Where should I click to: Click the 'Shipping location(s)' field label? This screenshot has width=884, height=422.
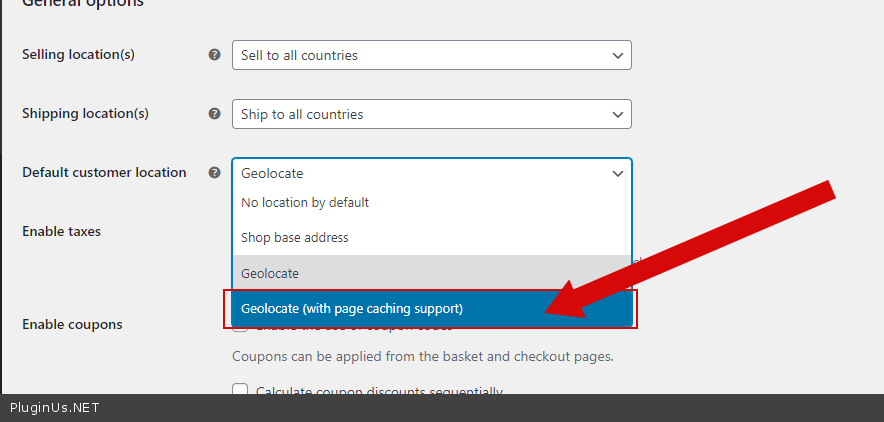click(x=85, y=114)
